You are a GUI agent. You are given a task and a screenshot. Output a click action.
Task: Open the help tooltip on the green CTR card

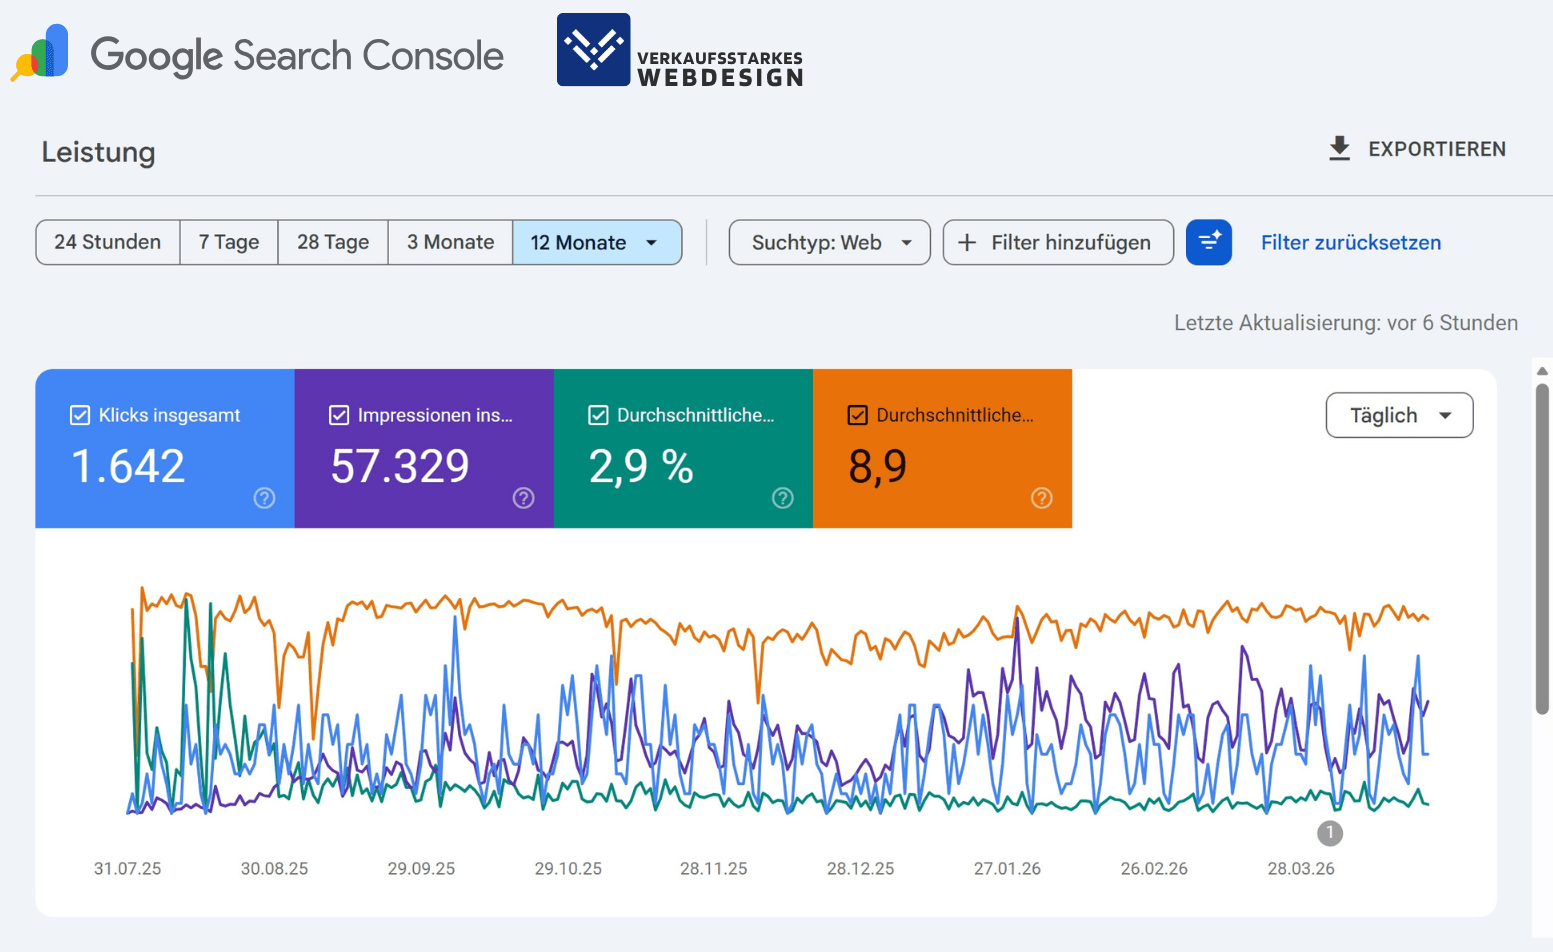pos(782,497)
